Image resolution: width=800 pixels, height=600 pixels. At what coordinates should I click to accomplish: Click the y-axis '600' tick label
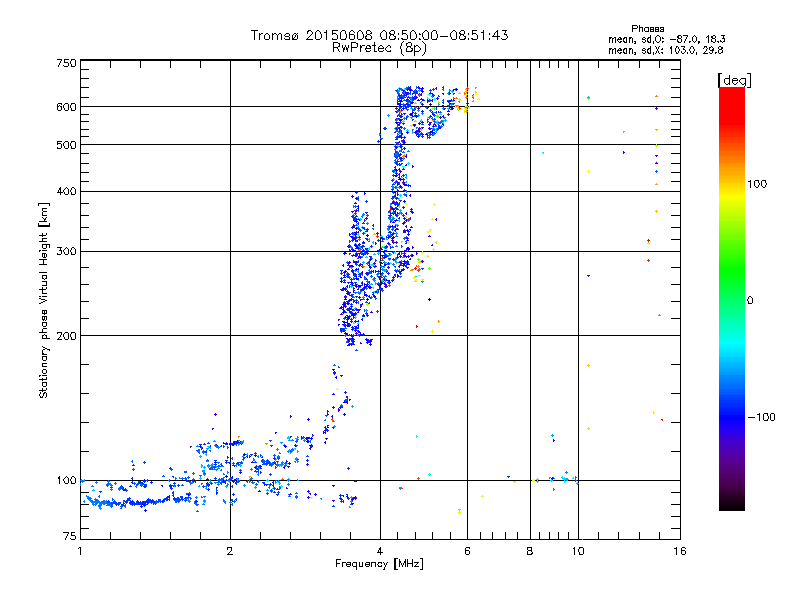[66, 107]
